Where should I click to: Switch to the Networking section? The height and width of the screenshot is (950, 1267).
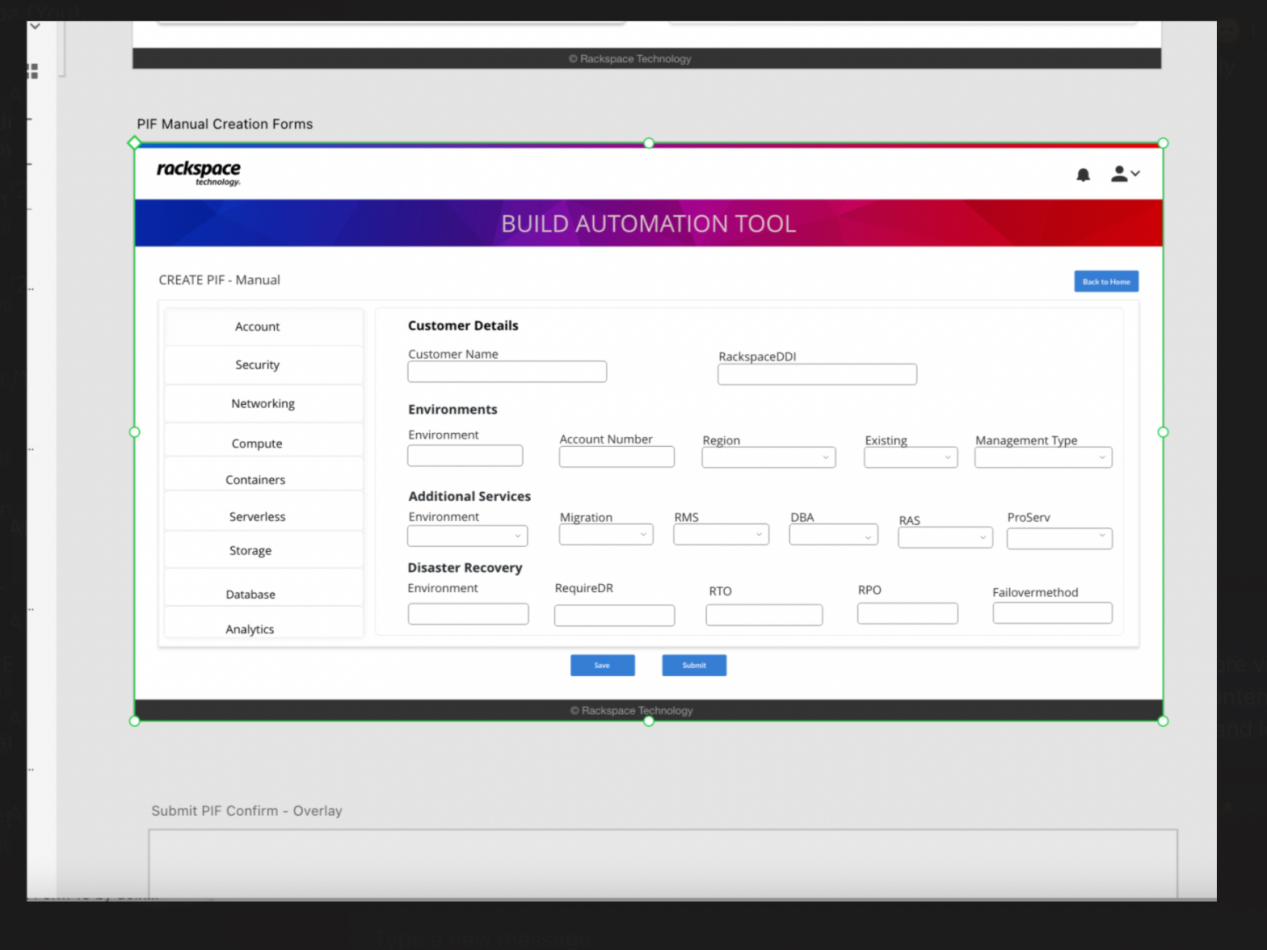point(263,404)
